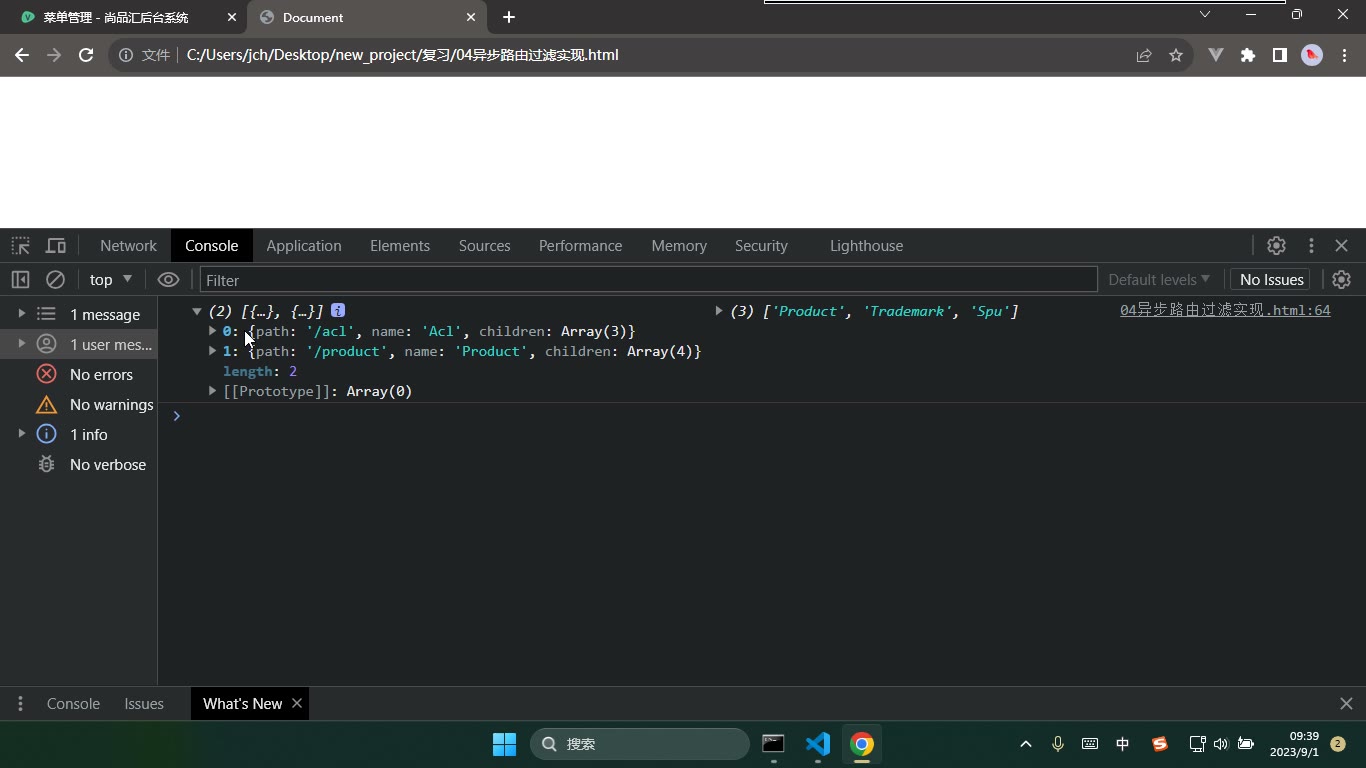The width and height of the screenshot is (1366, 768).
Task: Expand the '/product' object at index 1
Action: click(212, 351)
